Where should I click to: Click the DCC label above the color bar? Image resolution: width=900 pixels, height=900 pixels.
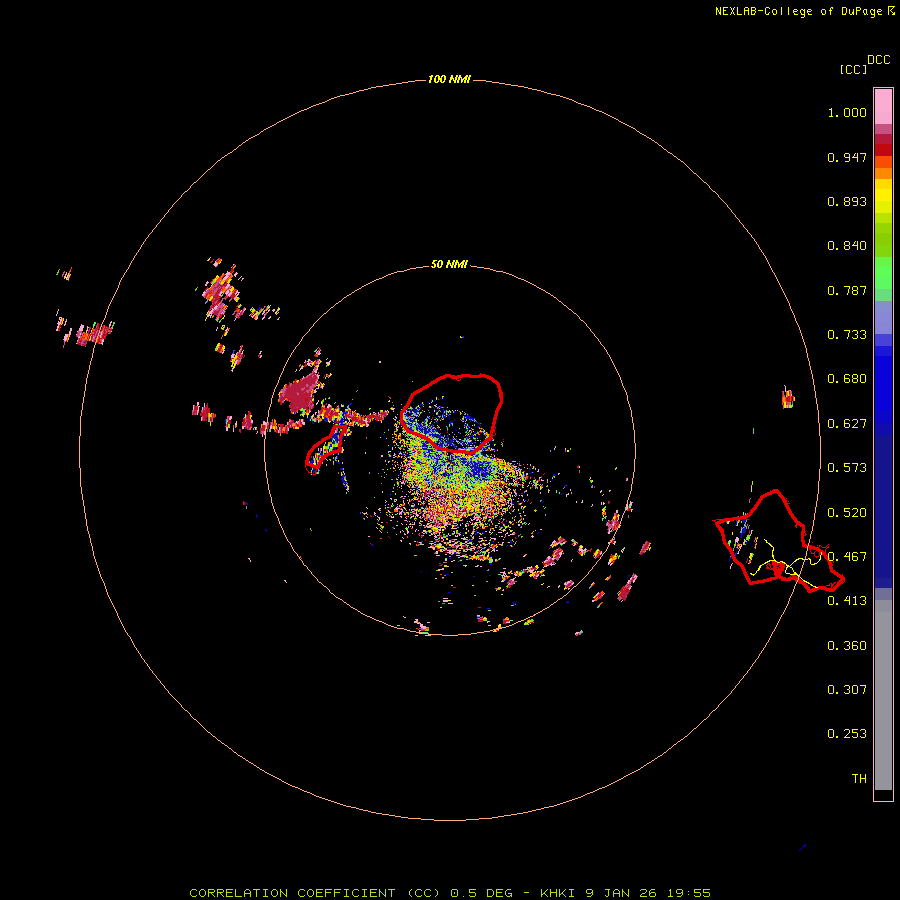[879, 59]
